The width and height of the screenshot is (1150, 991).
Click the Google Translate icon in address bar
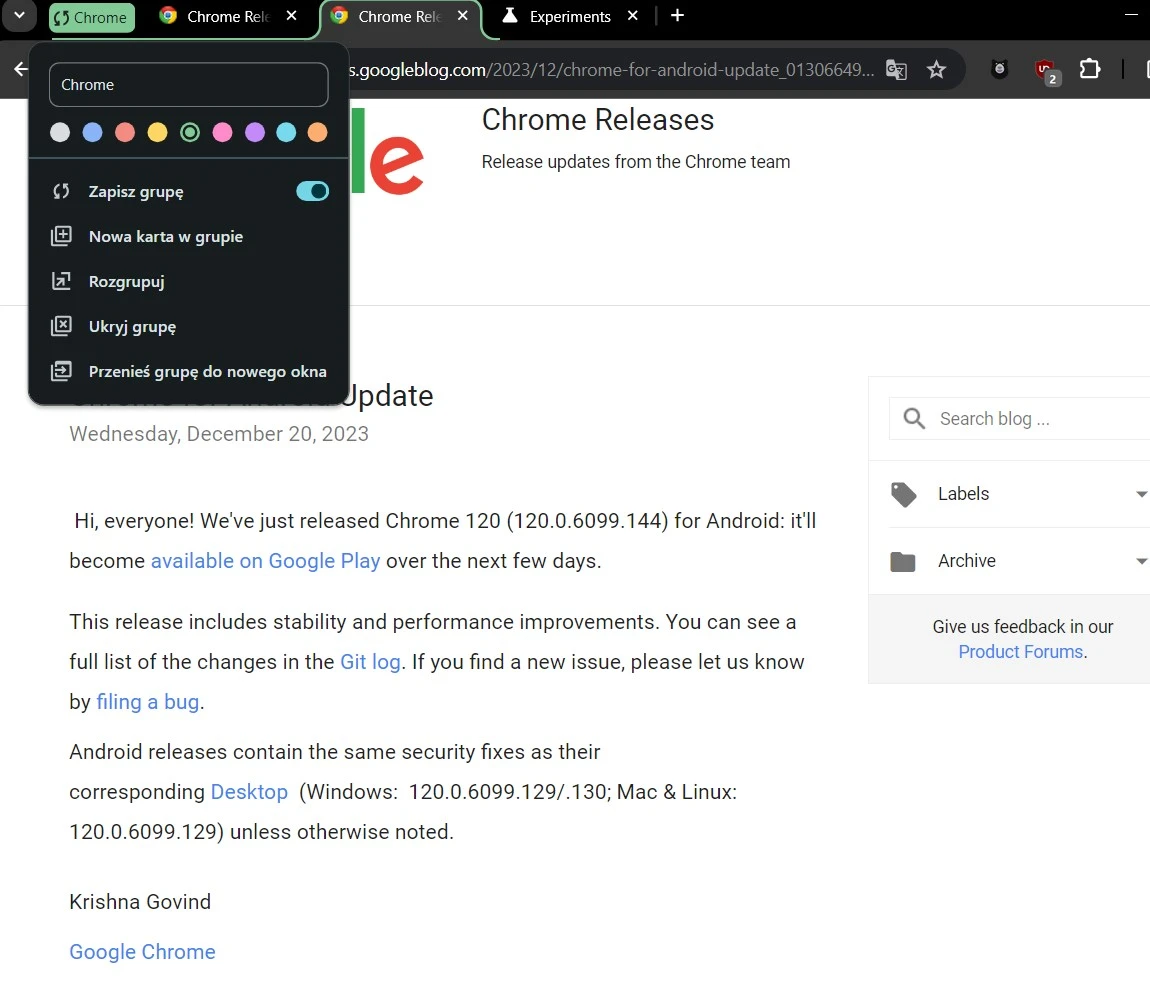click(896, 70)
